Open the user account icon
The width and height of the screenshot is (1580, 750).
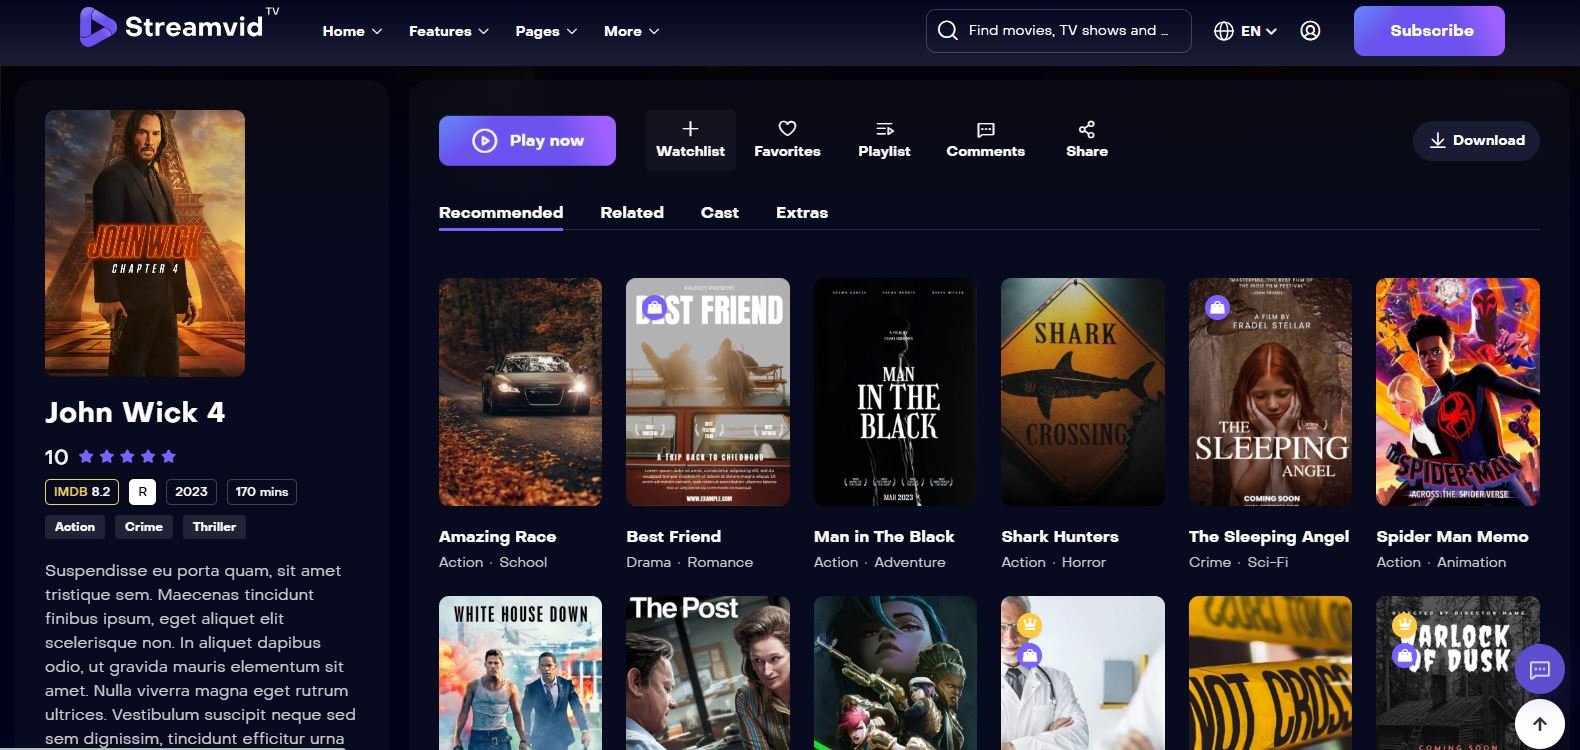(1310, 31)
